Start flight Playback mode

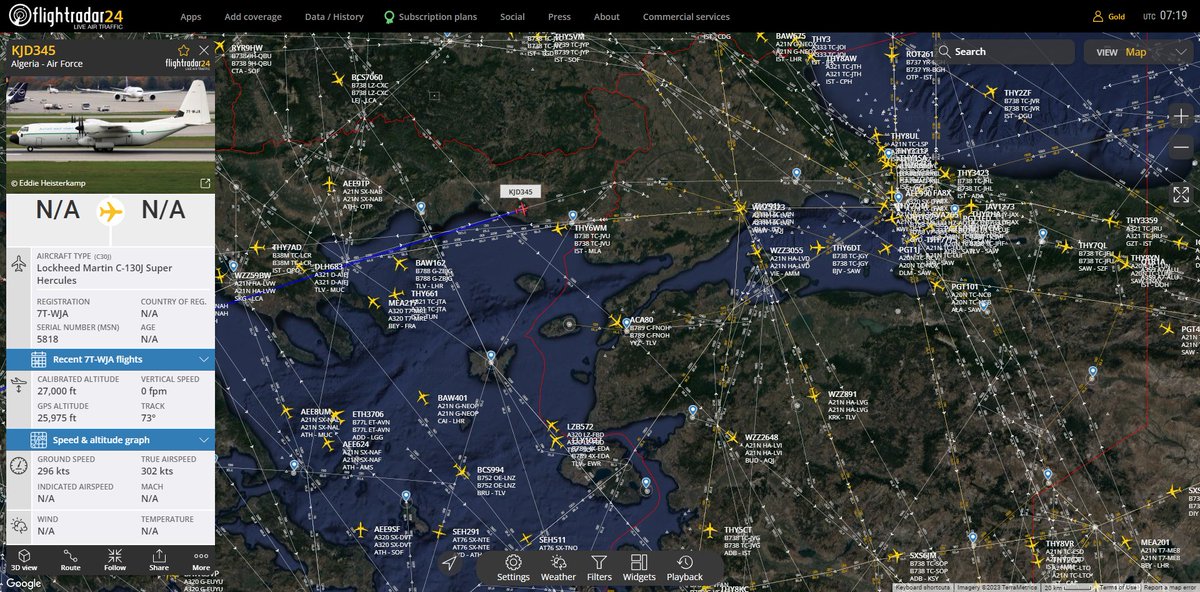pos(685,568)
